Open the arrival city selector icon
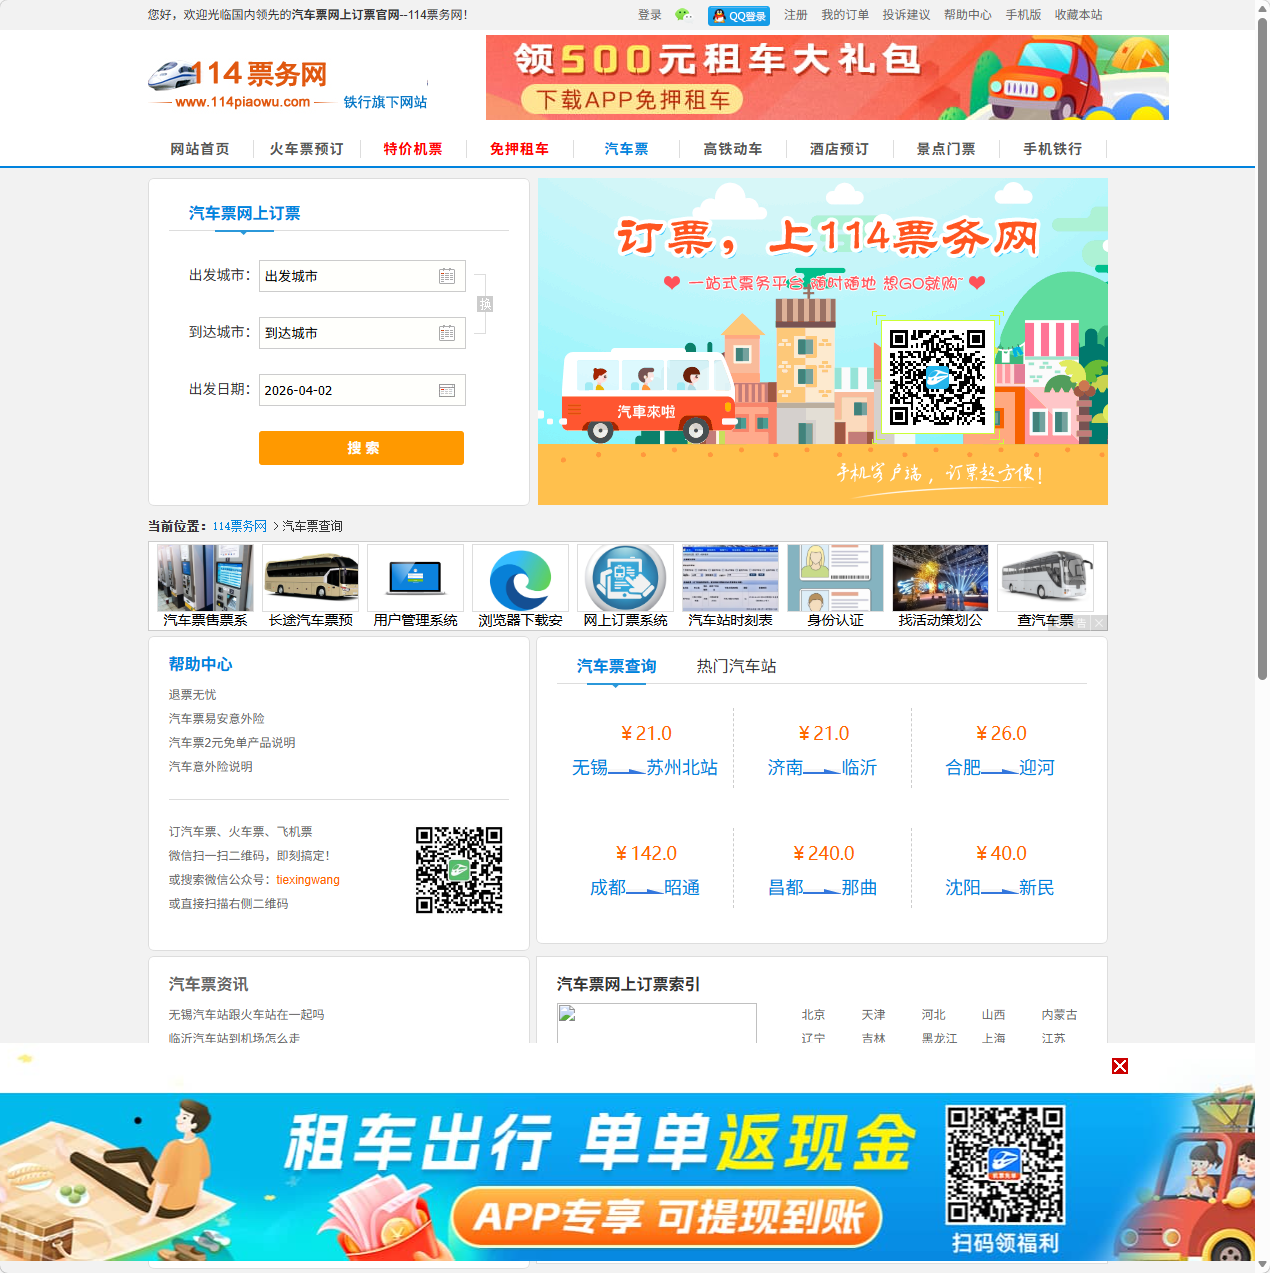 pos(447,333)
